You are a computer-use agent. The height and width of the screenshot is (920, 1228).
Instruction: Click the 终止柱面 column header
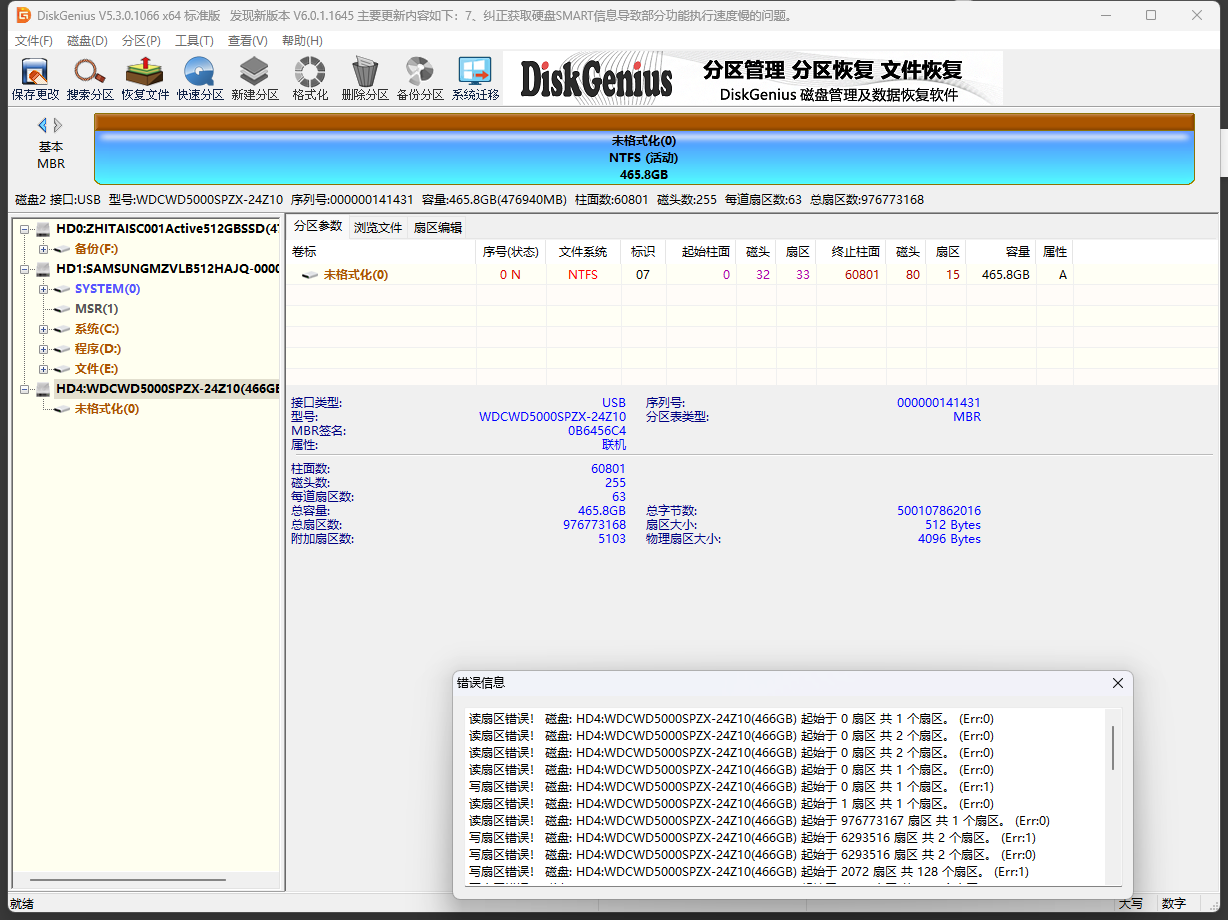(x=851, y=251)
